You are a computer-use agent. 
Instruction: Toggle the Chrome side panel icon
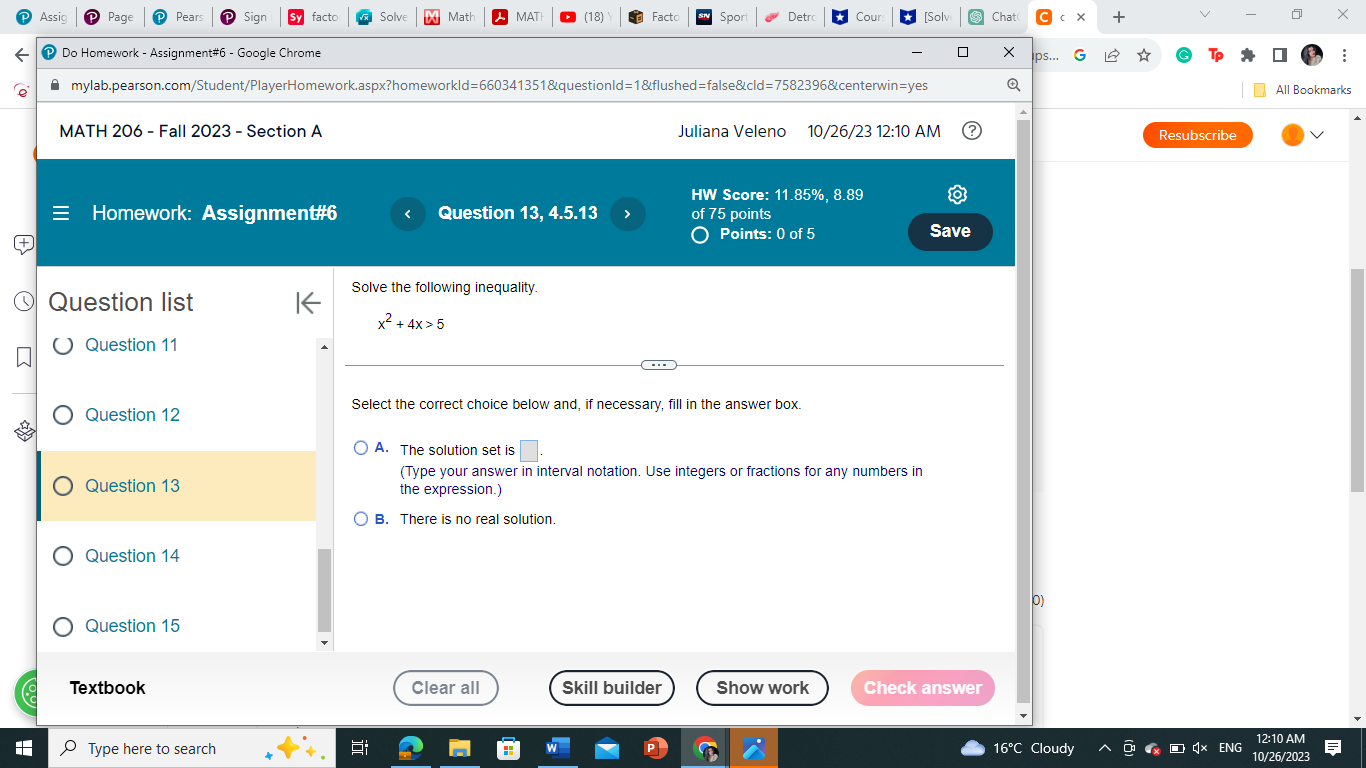click(1279, 56)
